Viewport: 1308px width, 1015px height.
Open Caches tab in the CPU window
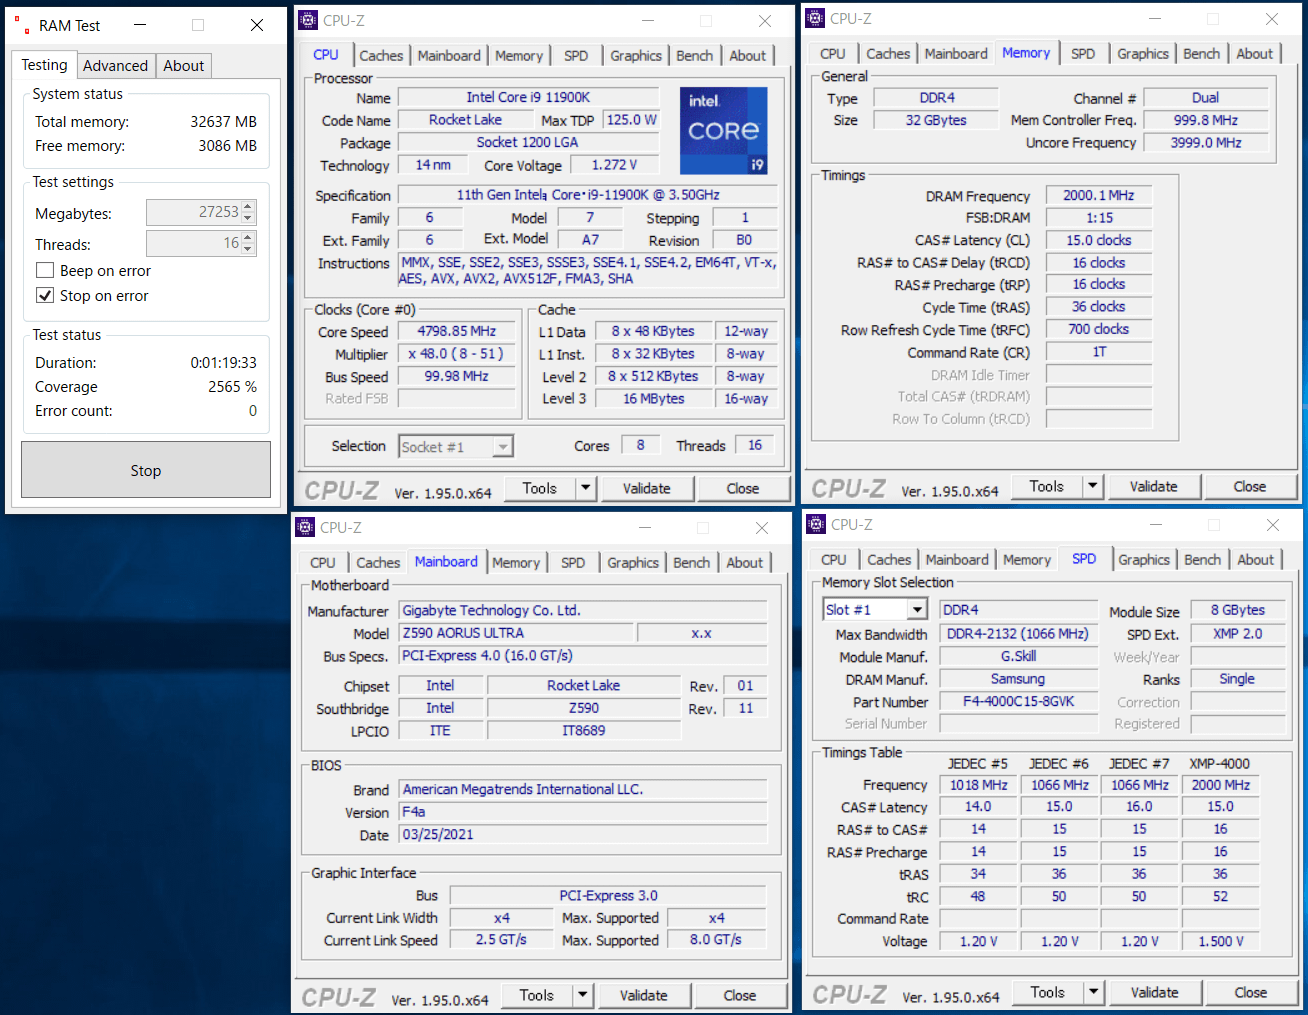pyautogui.click(x=381, y=56)
